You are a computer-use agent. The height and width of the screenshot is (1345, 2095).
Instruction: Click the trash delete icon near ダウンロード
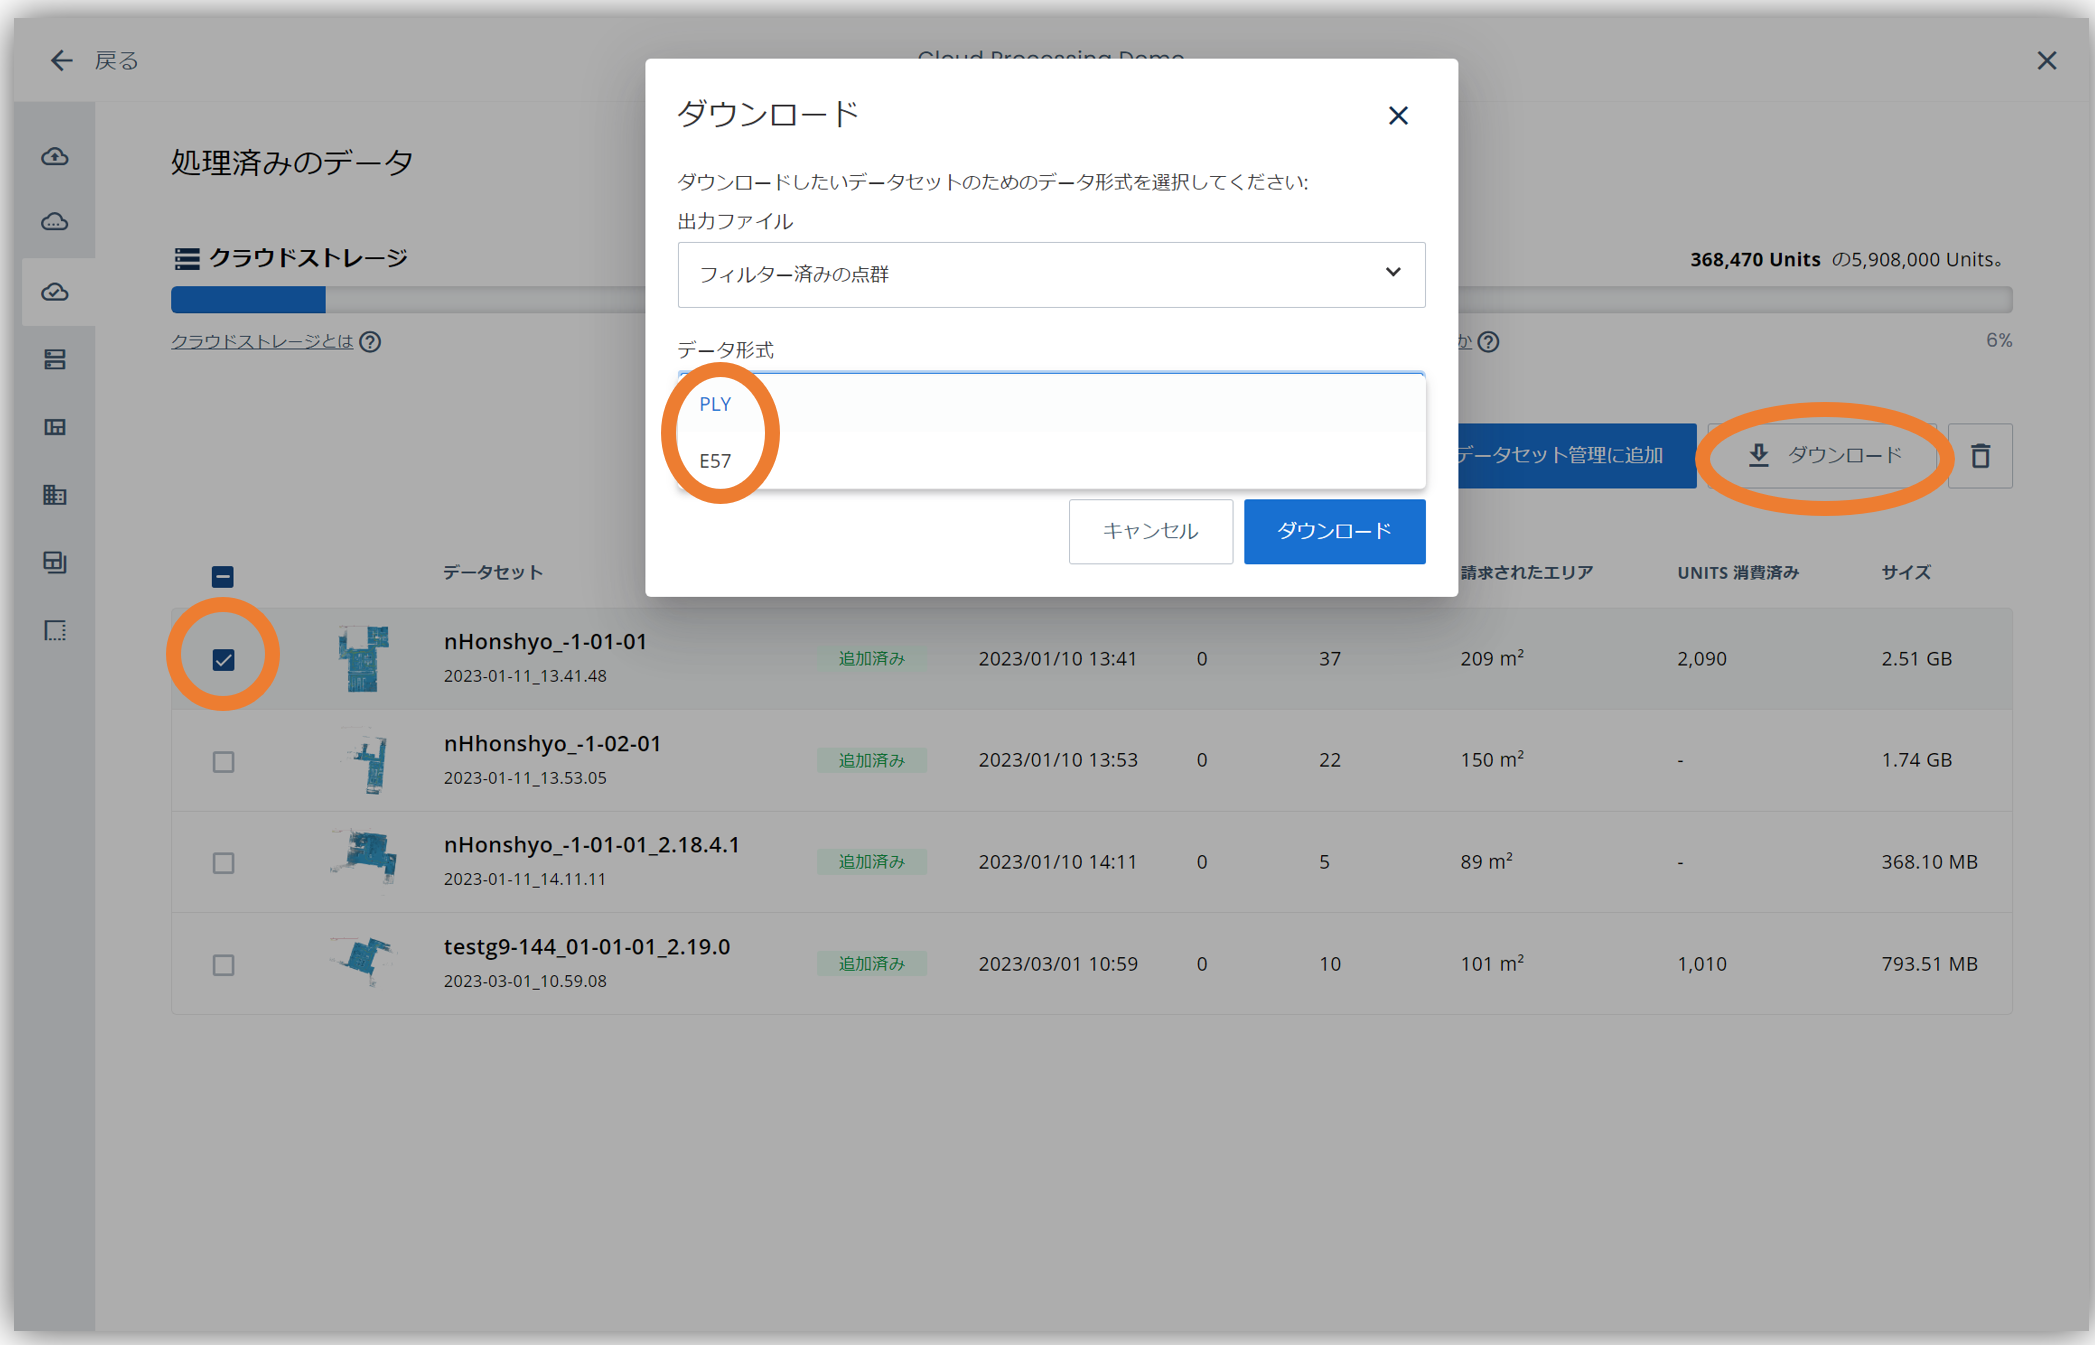[x=1981, y=456]
